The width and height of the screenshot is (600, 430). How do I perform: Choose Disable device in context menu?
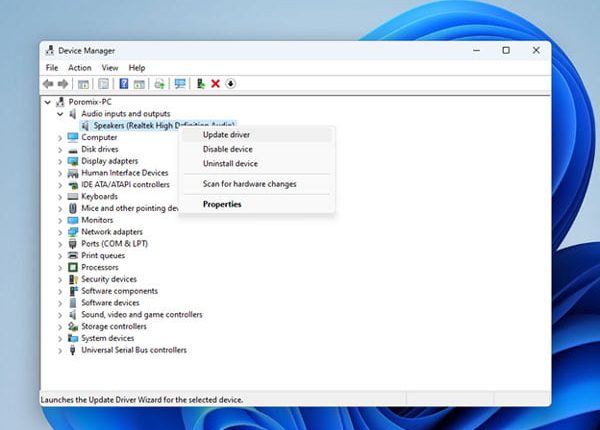click(257, 149)
